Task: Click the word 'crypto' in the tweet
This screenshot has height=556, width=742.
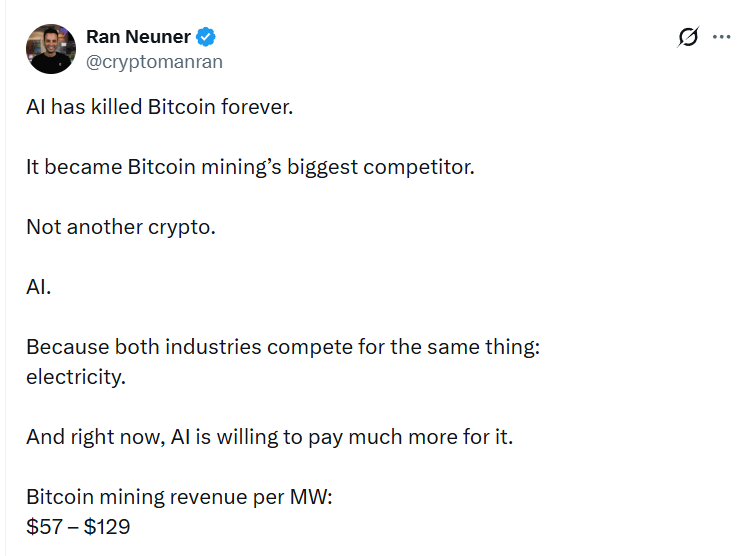Action: pos(182,226)
